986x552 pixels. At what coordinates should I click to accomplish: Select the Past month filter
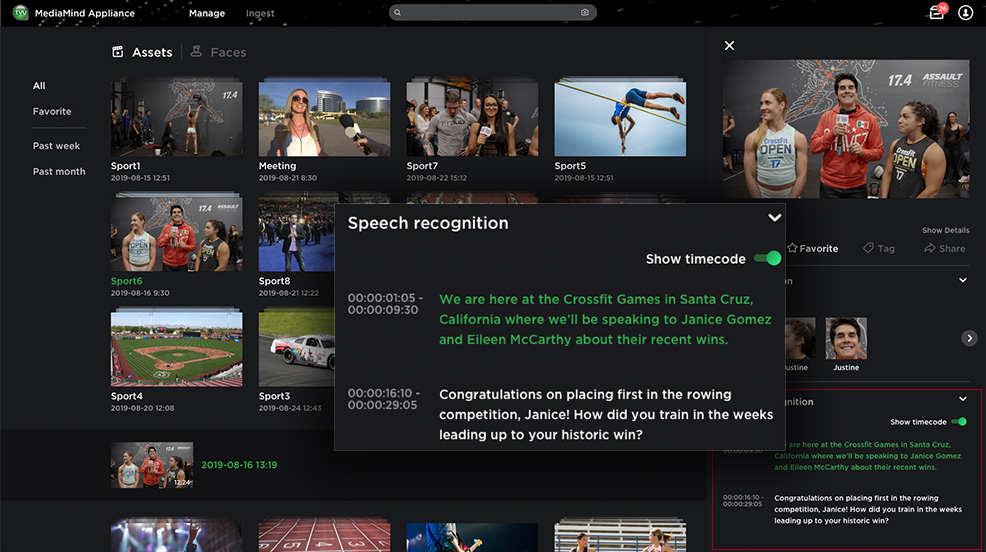[59, 172]
